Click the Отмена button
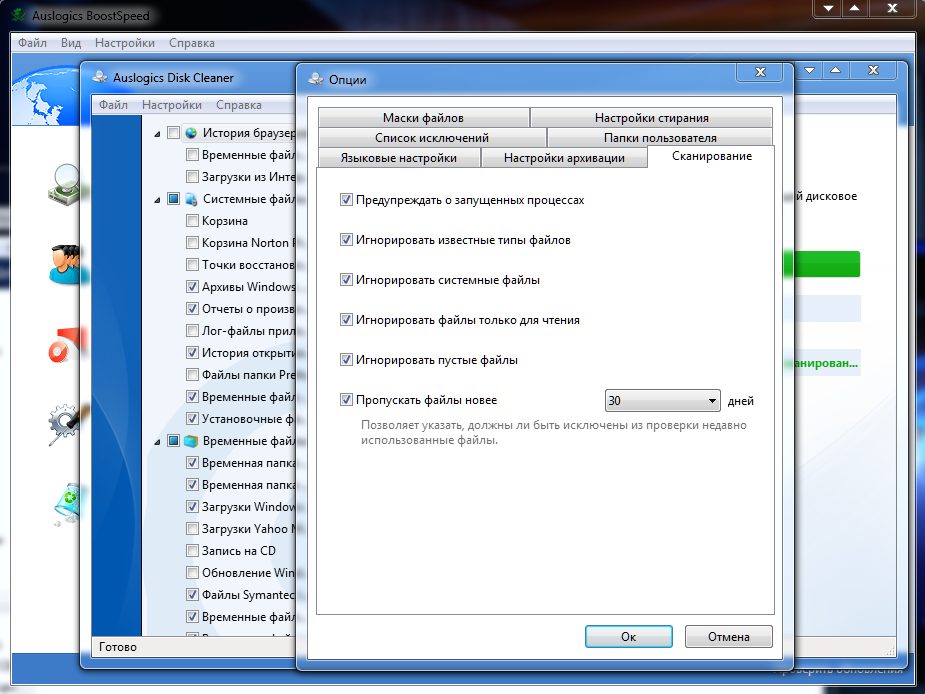This screenshot has width=925, height=694. 729,637
